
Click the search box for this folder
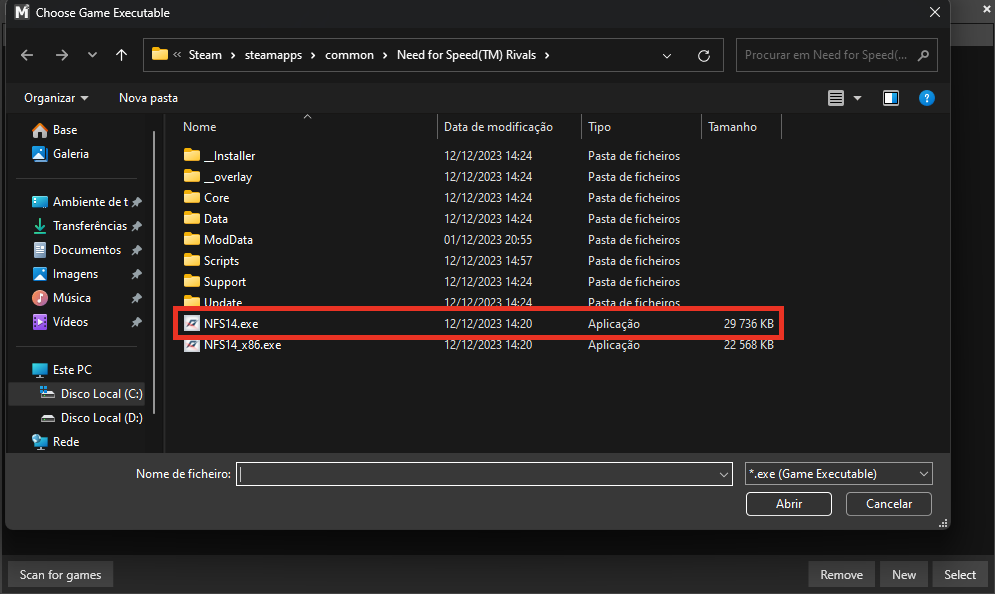pos(836,55)
